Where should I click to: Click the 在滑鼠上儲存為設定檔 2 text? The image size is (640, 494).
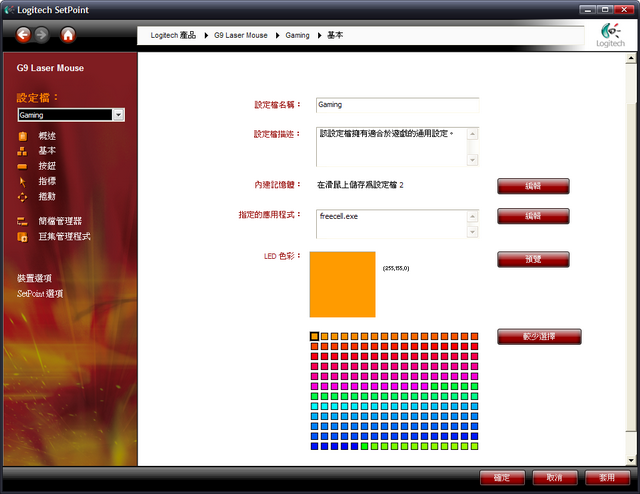coord(360,185)
